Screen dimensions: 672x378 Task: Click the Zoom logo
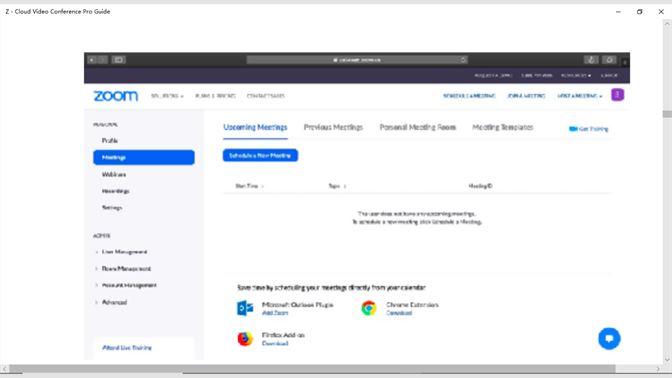[116, 96]
